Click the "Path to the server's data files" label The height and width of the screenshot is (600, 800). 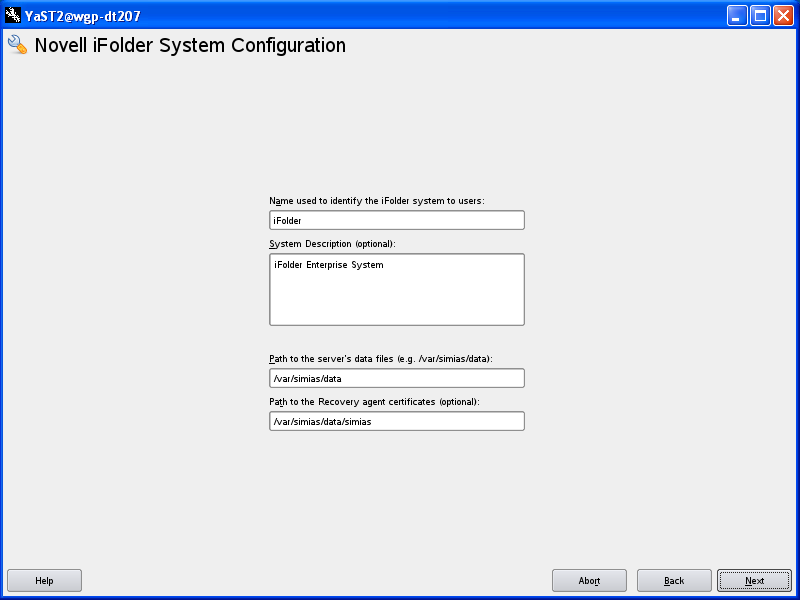[381, 359]
